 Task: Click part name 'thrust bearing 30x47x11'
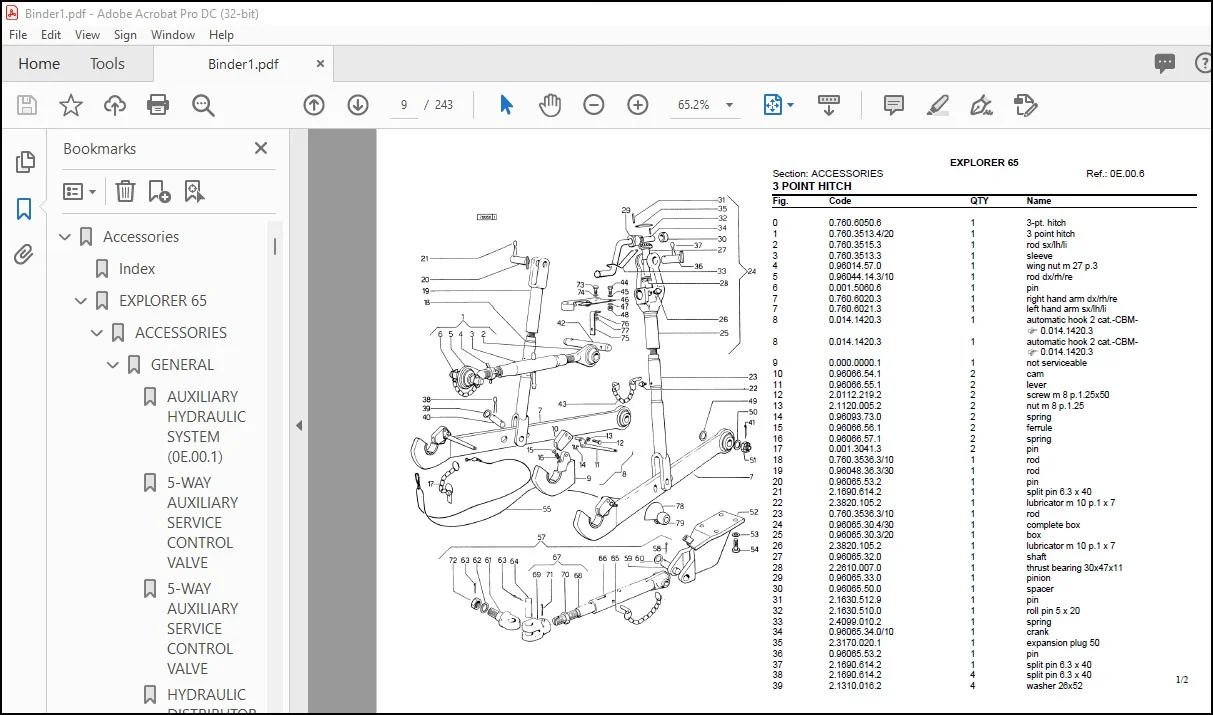coord(1074,568)
